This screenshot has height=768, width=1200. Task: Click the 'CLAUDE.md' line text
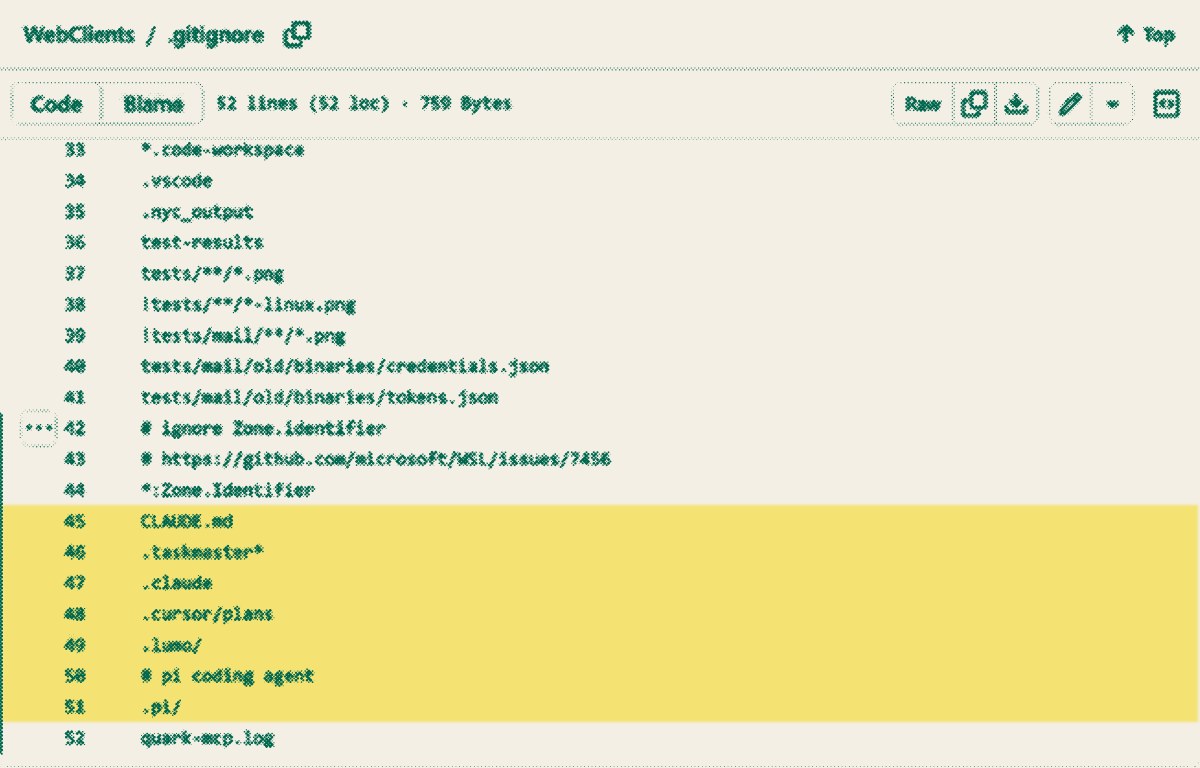click(x=187, y=521)
